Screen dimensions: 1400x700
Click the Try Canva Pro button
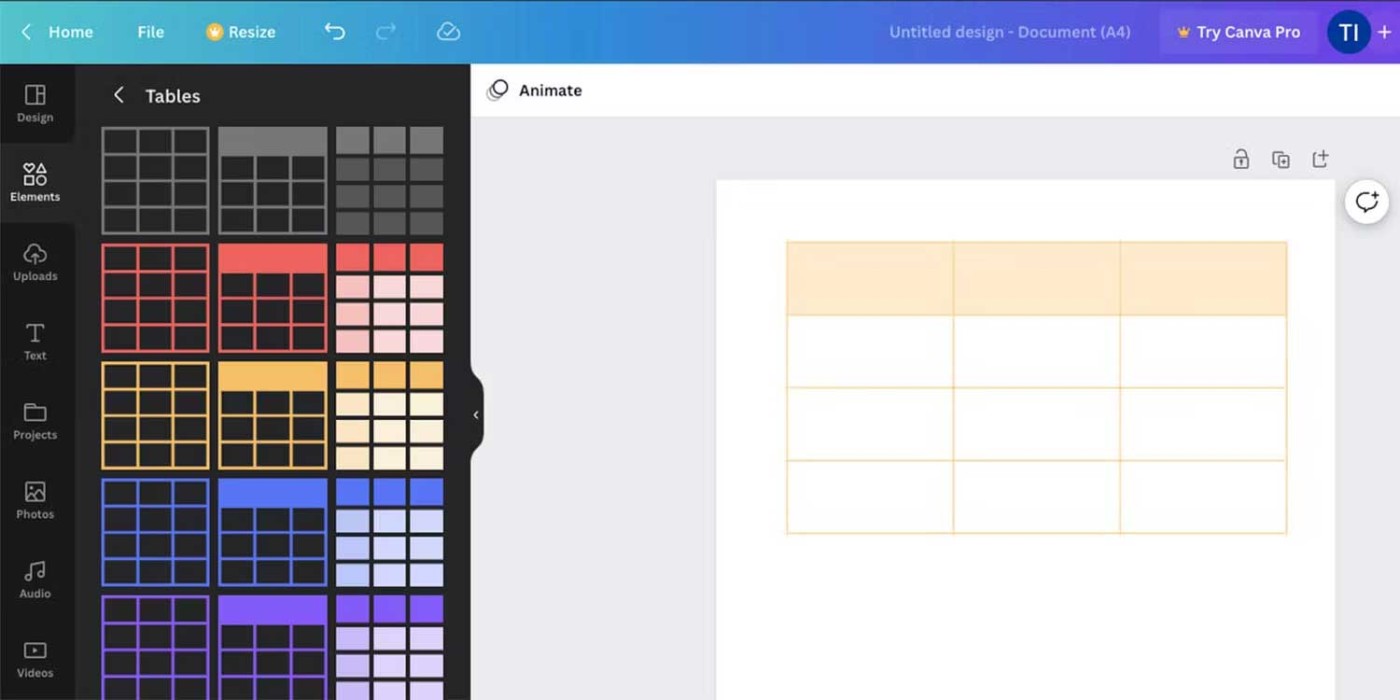pos(1238,32)
